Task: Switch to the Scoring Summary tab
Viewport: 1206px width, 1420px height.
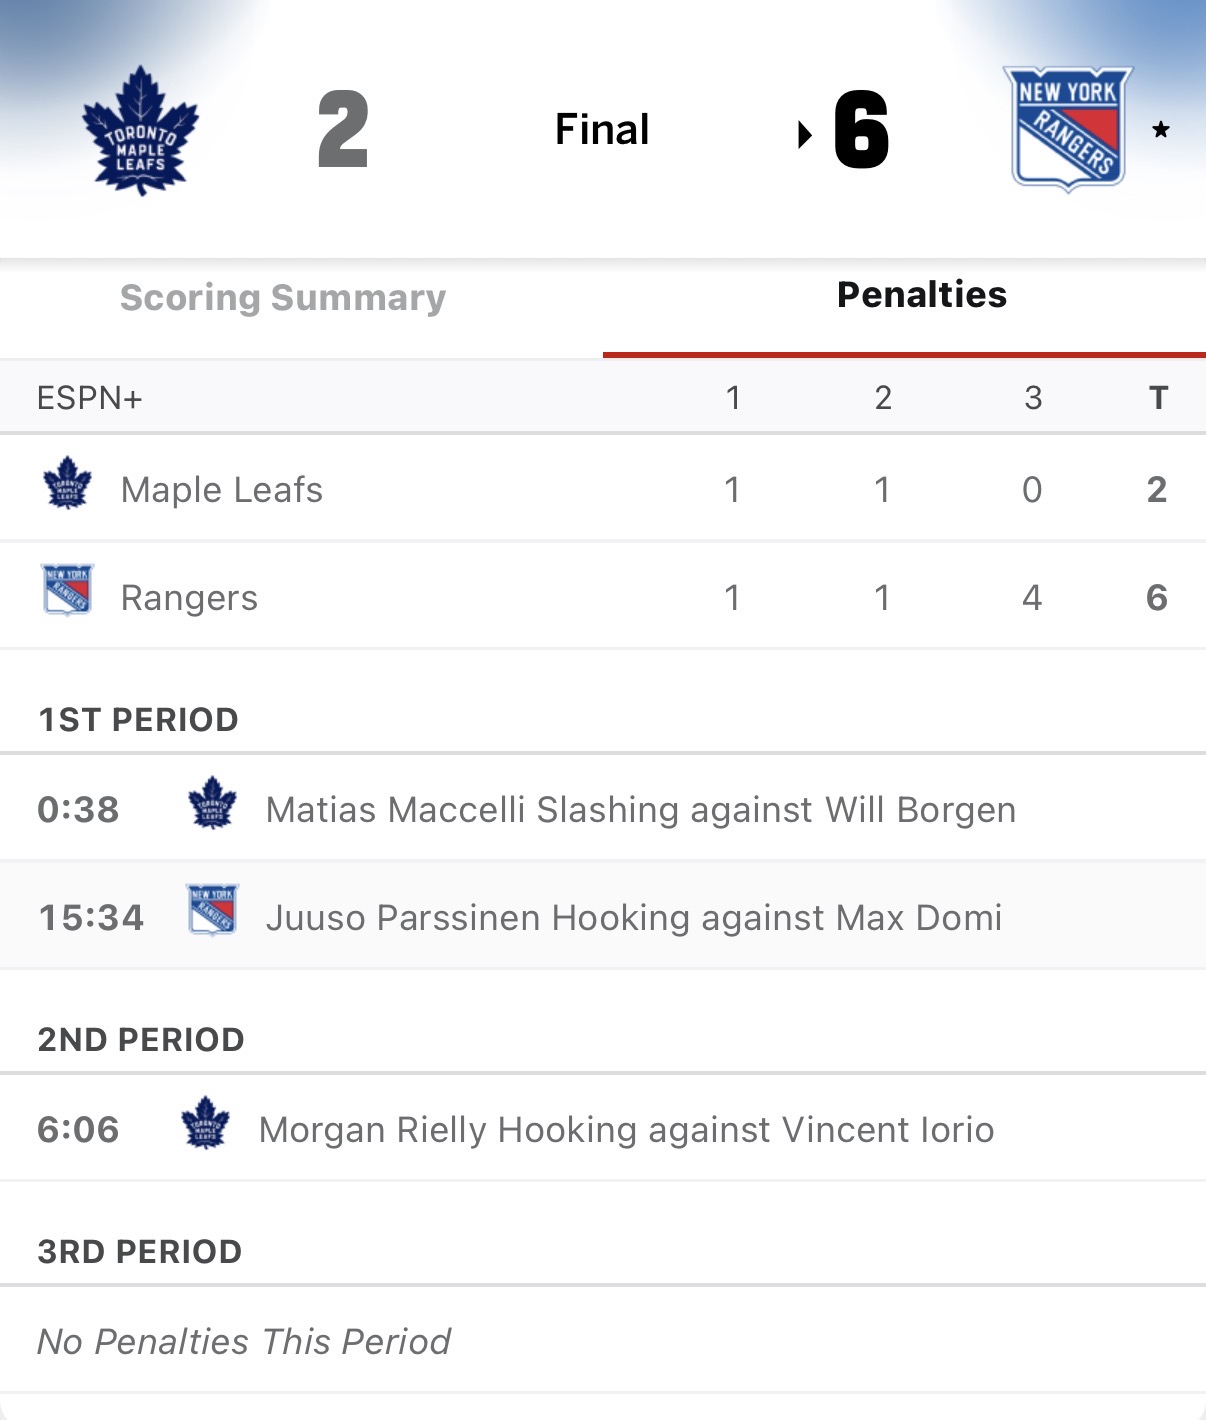Action: click(283, 298)
